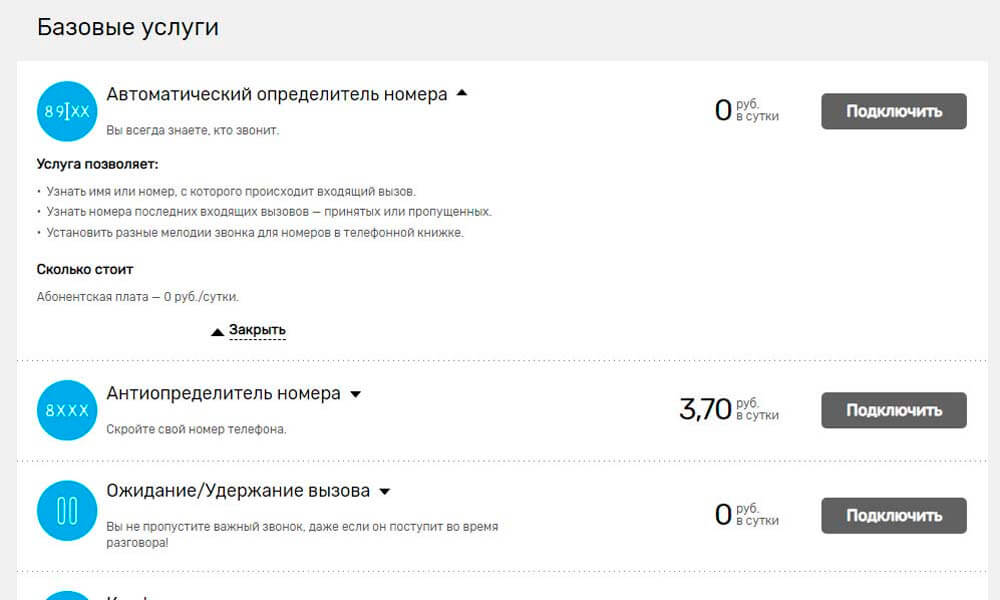
Task: Click the caller ID 89XX round icon
Action: click(x=67, y=112)
